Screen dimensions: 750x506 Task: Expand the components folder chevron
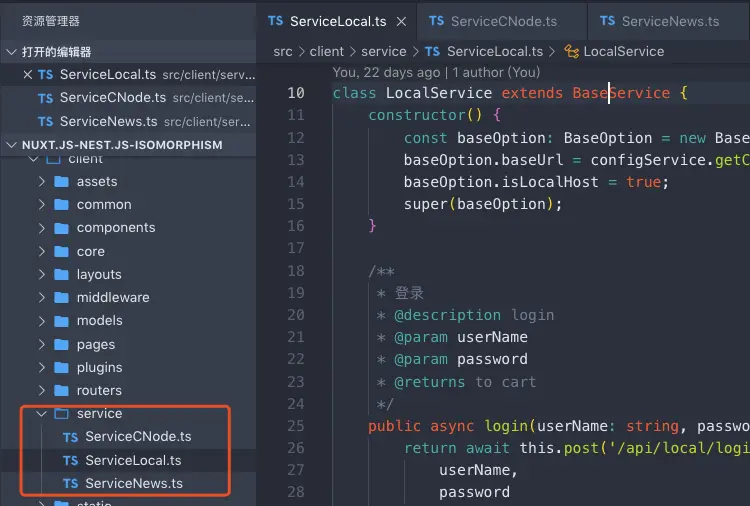(x=42, y=228)
